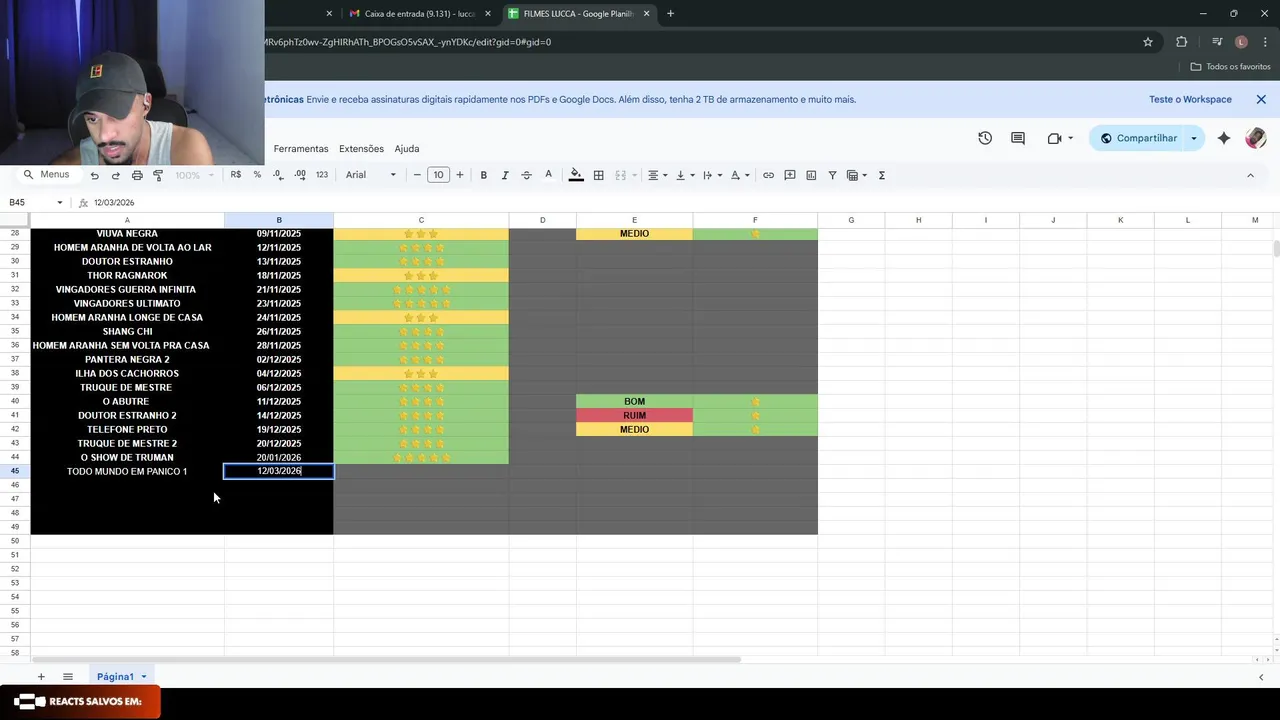The width and height of the screenshot is (1280, 720).
Task: Open Chrome extensions puzzle icon
Action: point(1182,42)
